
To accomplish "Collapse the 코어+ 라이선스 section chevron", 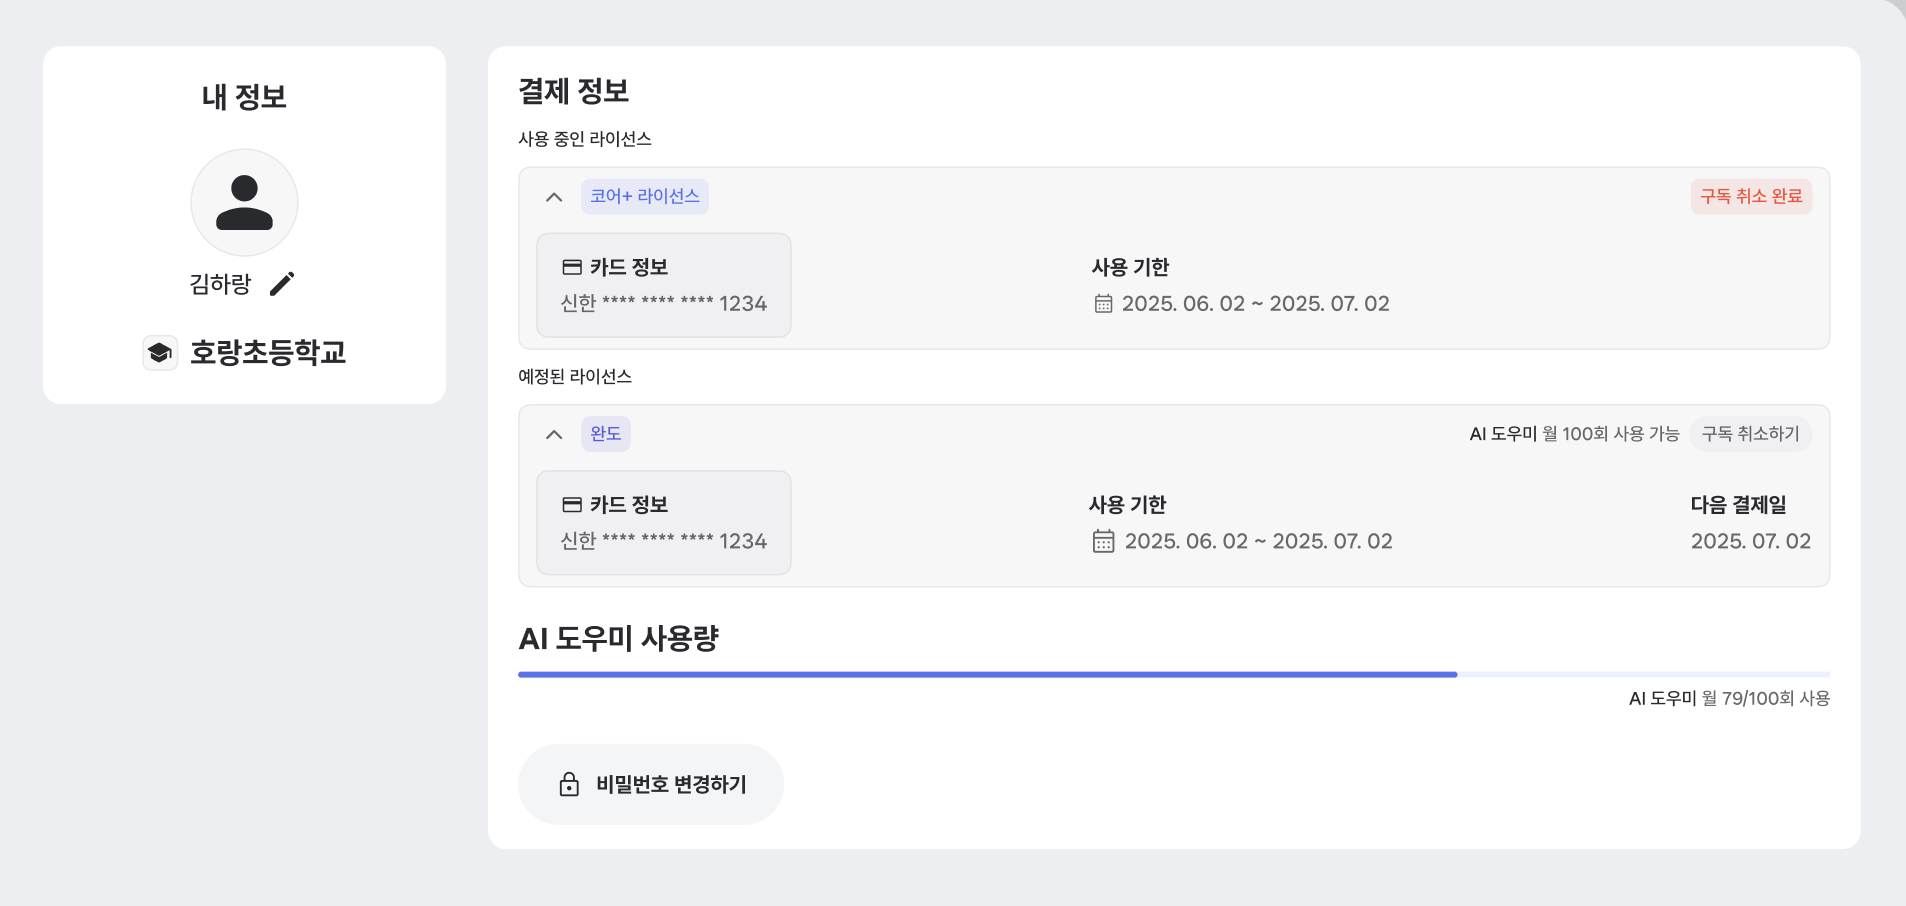I will [x=554, y=197].
